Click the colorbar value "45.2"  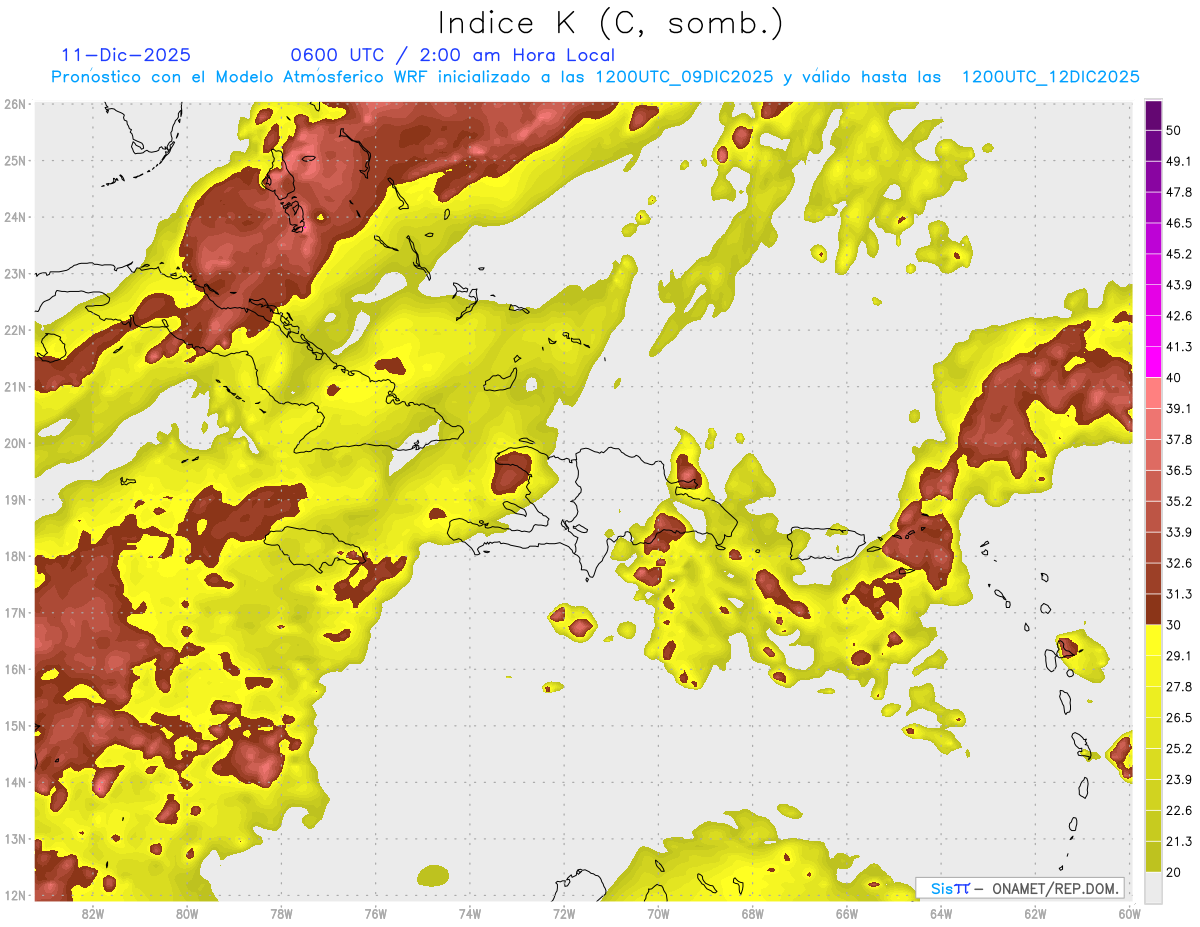pyautogui.click(x=1179, y=254)
